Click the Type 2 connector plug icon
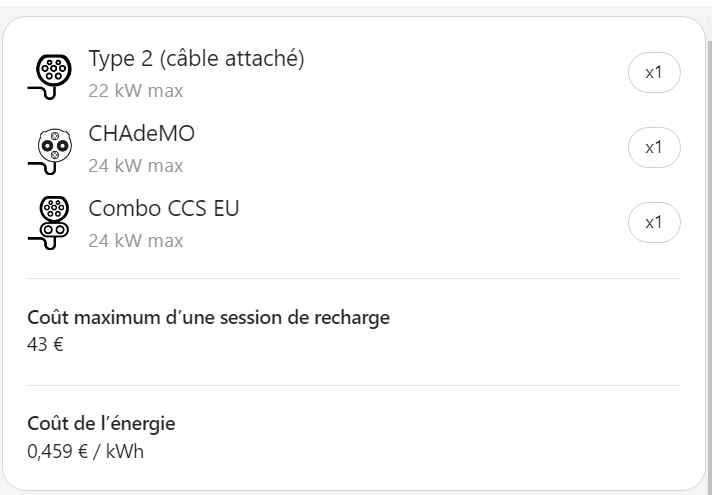This screenshot has height=495, width=712. (49, 76)
